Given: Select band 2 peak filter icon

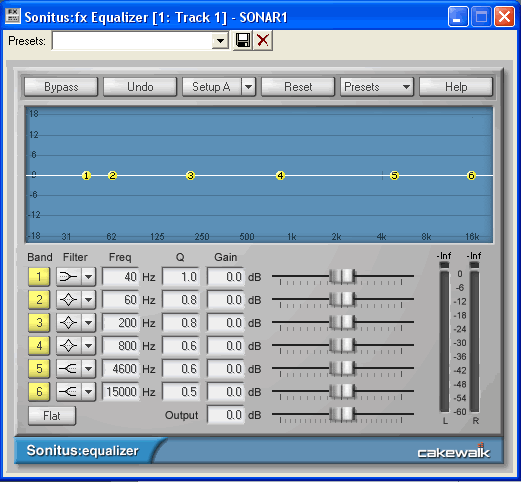Looking at the screenshot, I should pos(68,300).
